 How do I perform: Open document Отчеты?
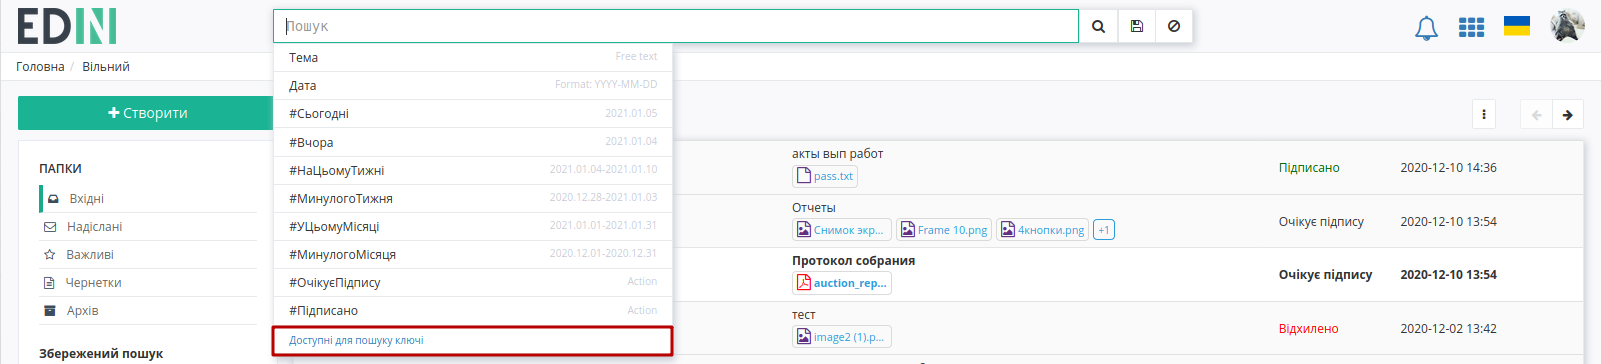point(814,208)
